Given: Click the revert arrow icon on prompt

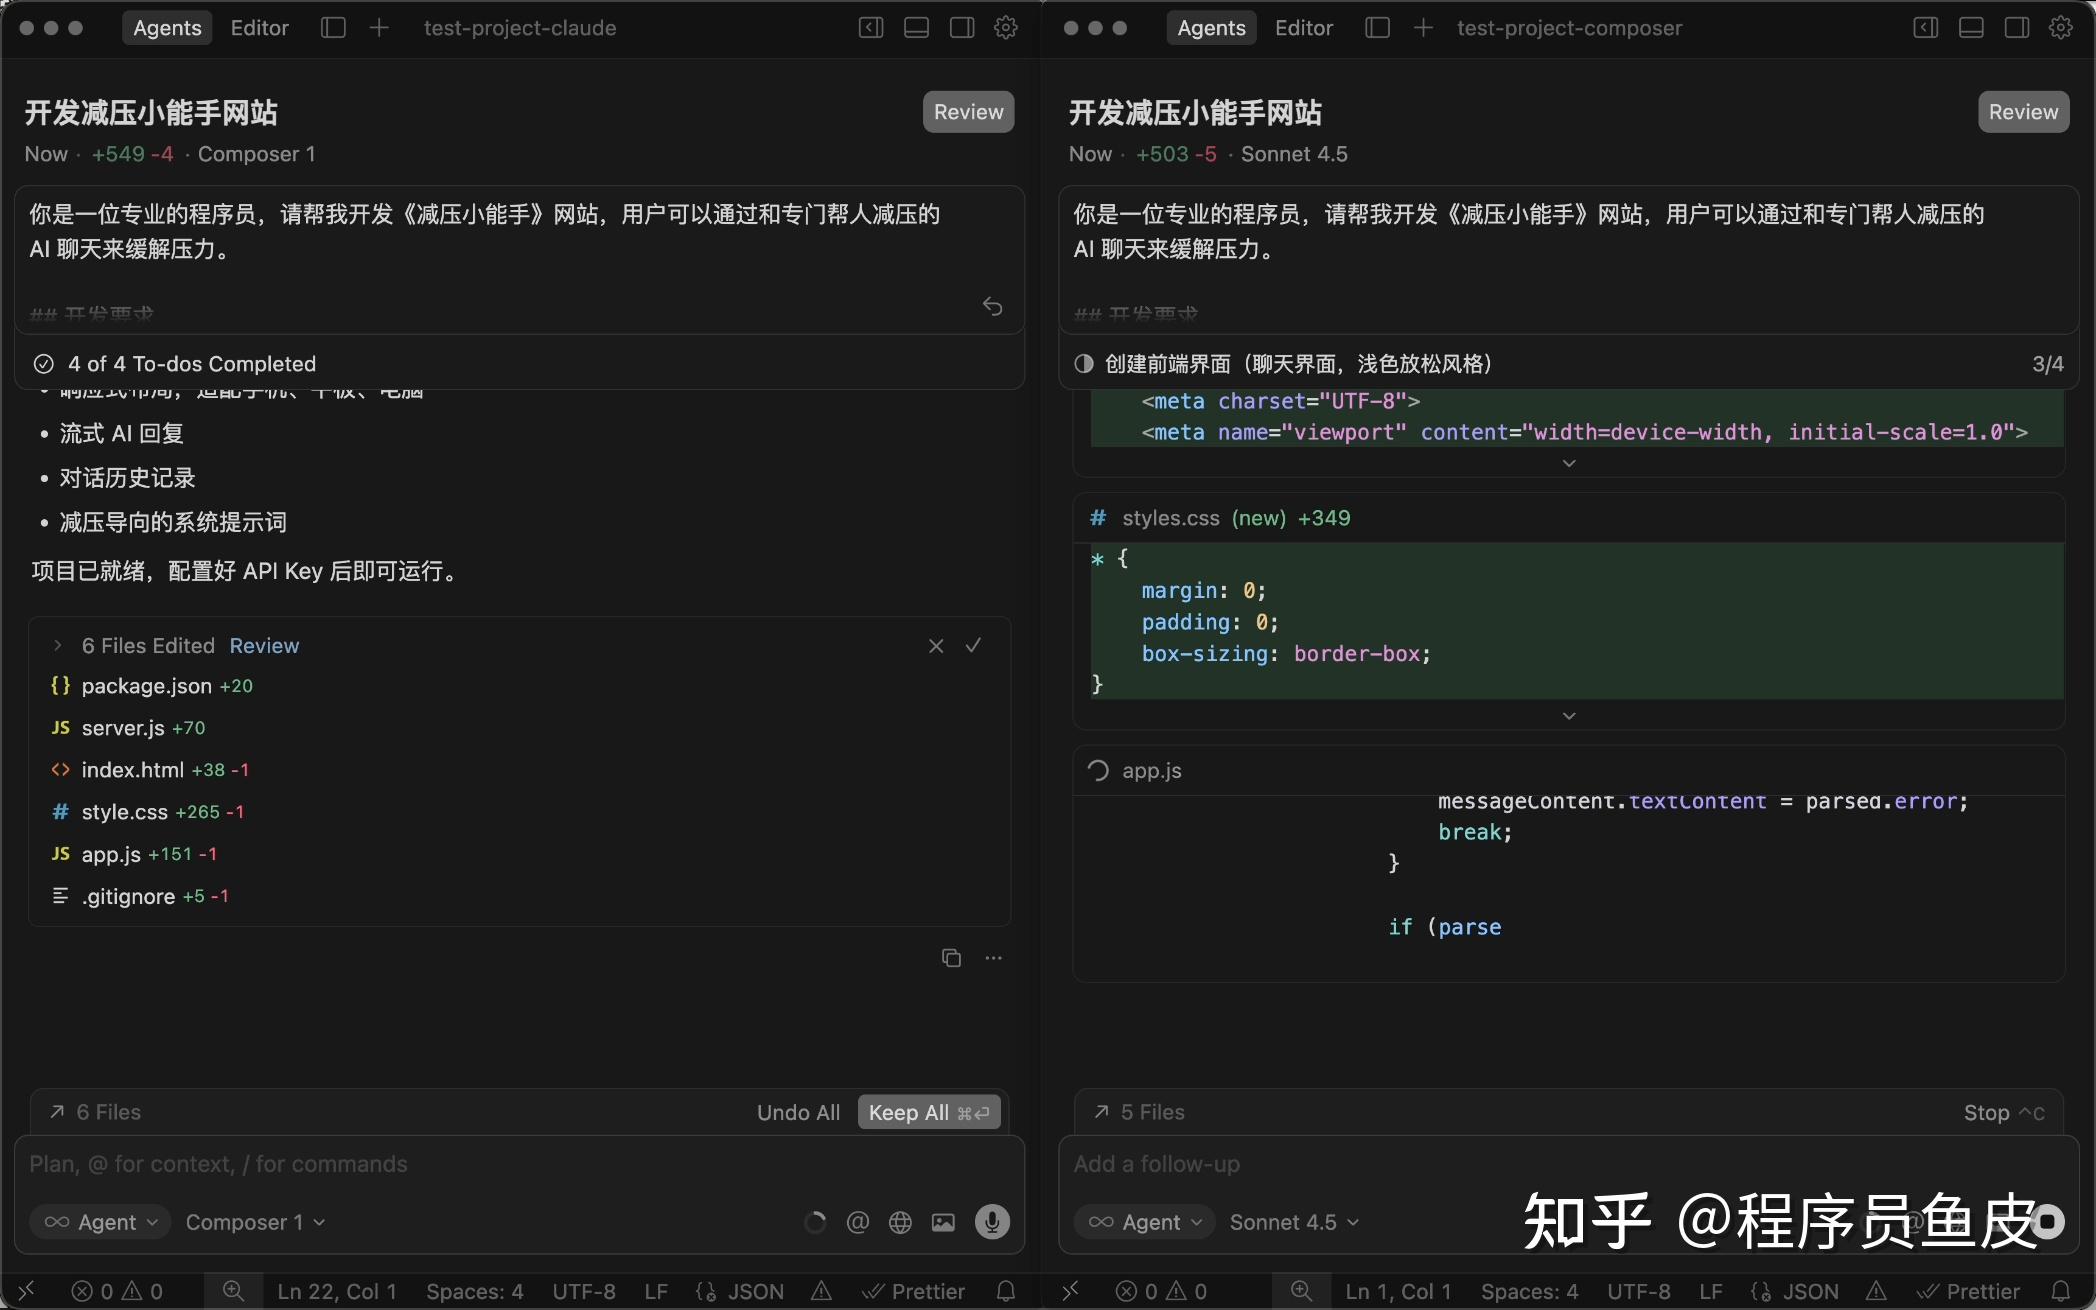Looking at the screenshot, I should [x=992, y=306].
